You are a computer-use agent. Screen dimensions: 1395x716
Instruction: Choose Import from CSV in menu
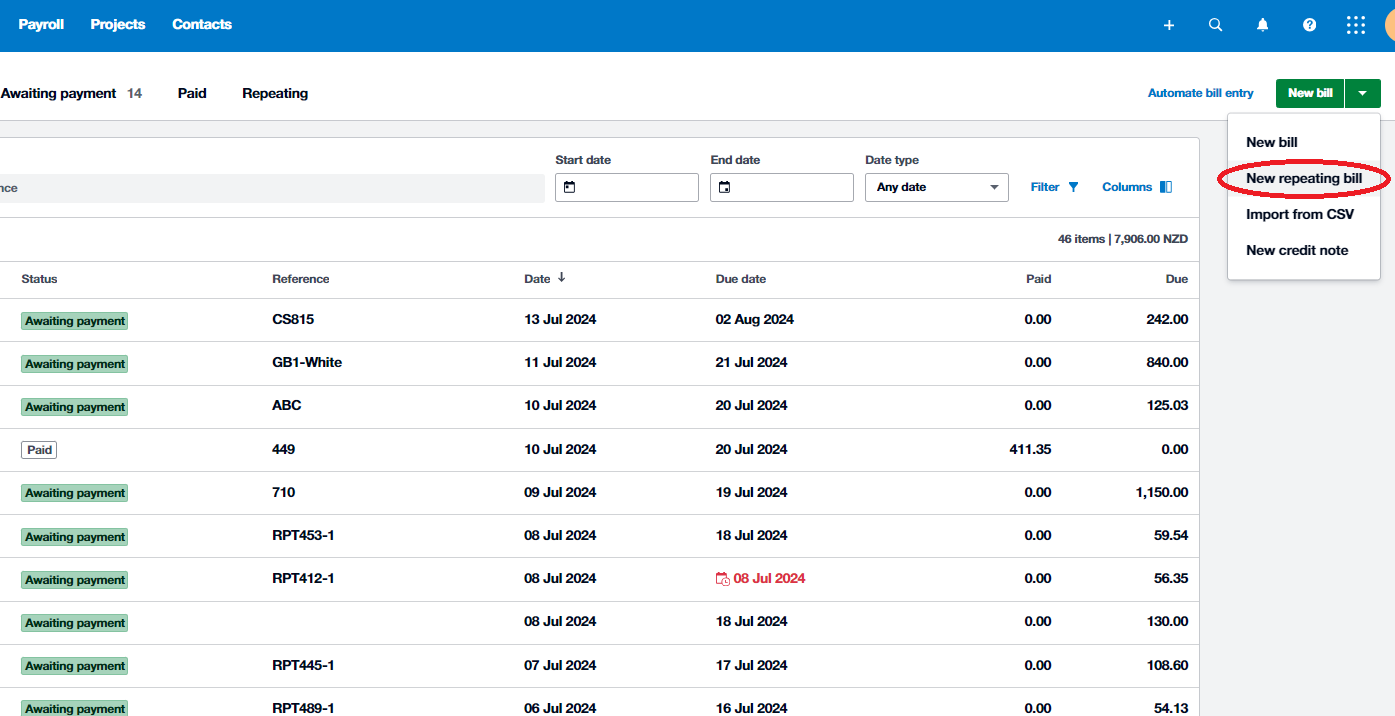(x=1299, y=214)
